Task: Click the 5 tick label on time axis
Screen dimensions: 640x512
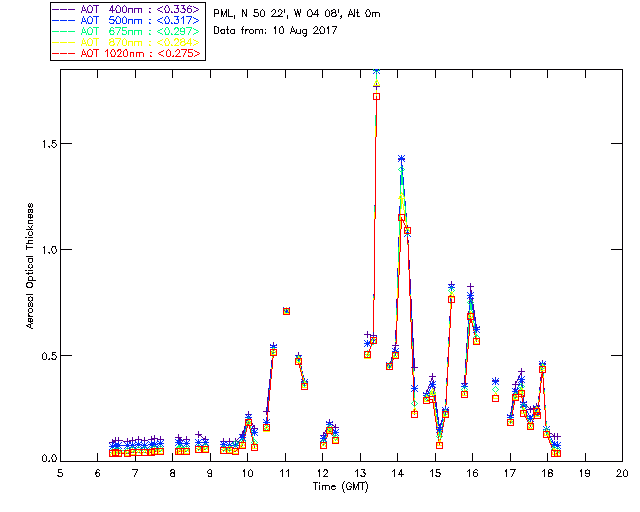Action: click(61, 473)
